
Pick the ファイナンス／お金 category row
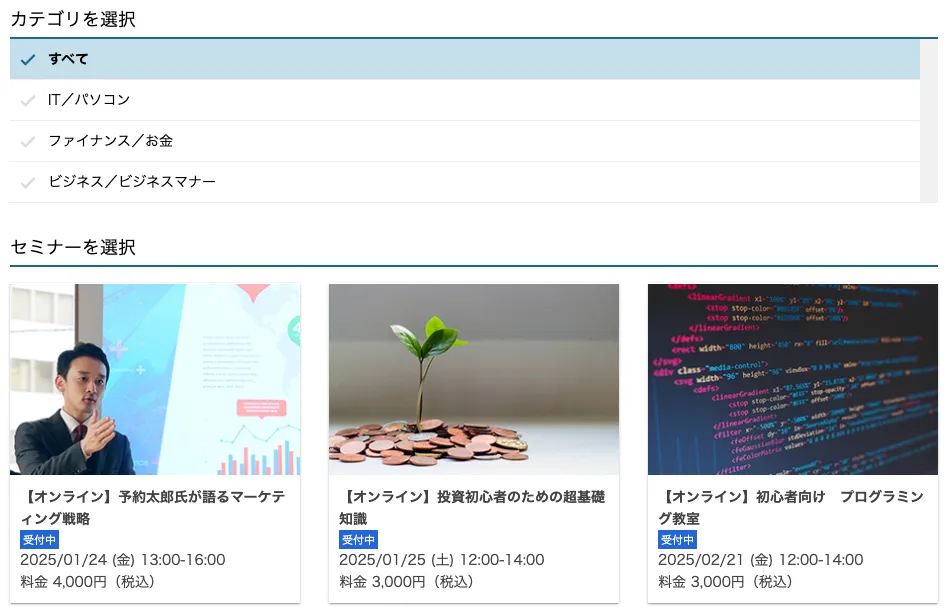(110, 141)
